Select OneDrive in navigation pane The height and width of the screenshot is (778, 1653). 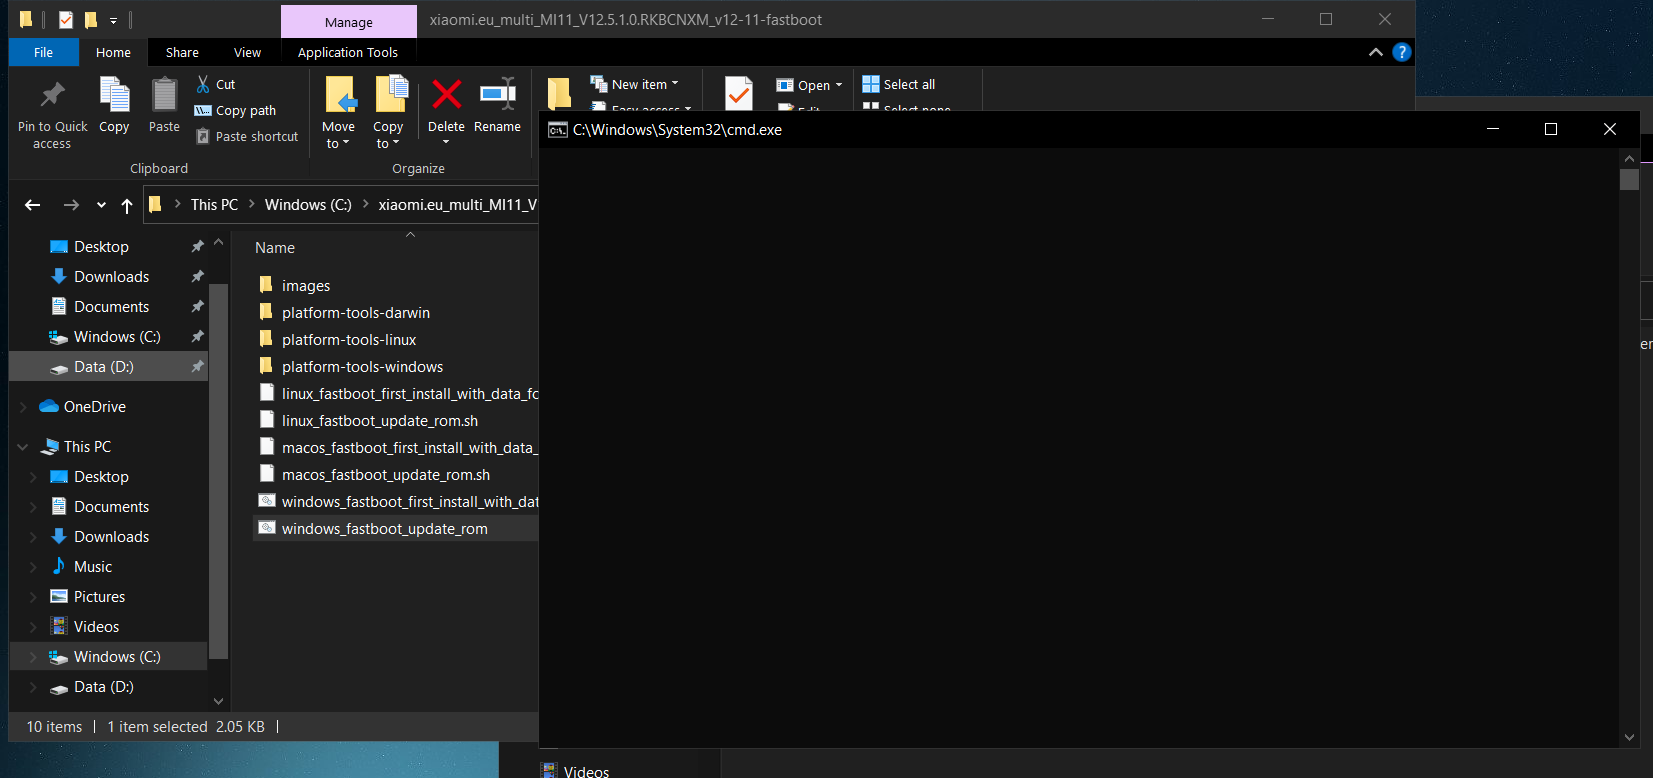coord(94,407)
